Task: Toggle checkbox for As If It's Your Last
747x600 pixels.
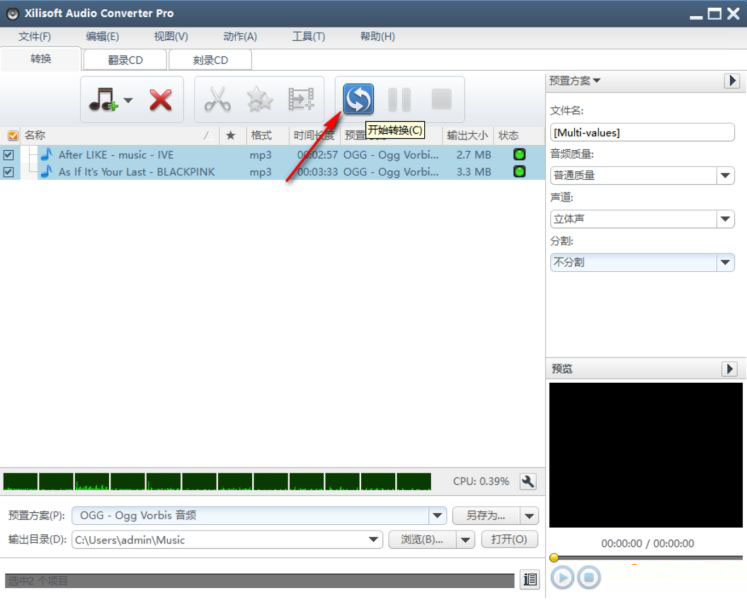Action: pyautogui.click(x=9, y=172)
